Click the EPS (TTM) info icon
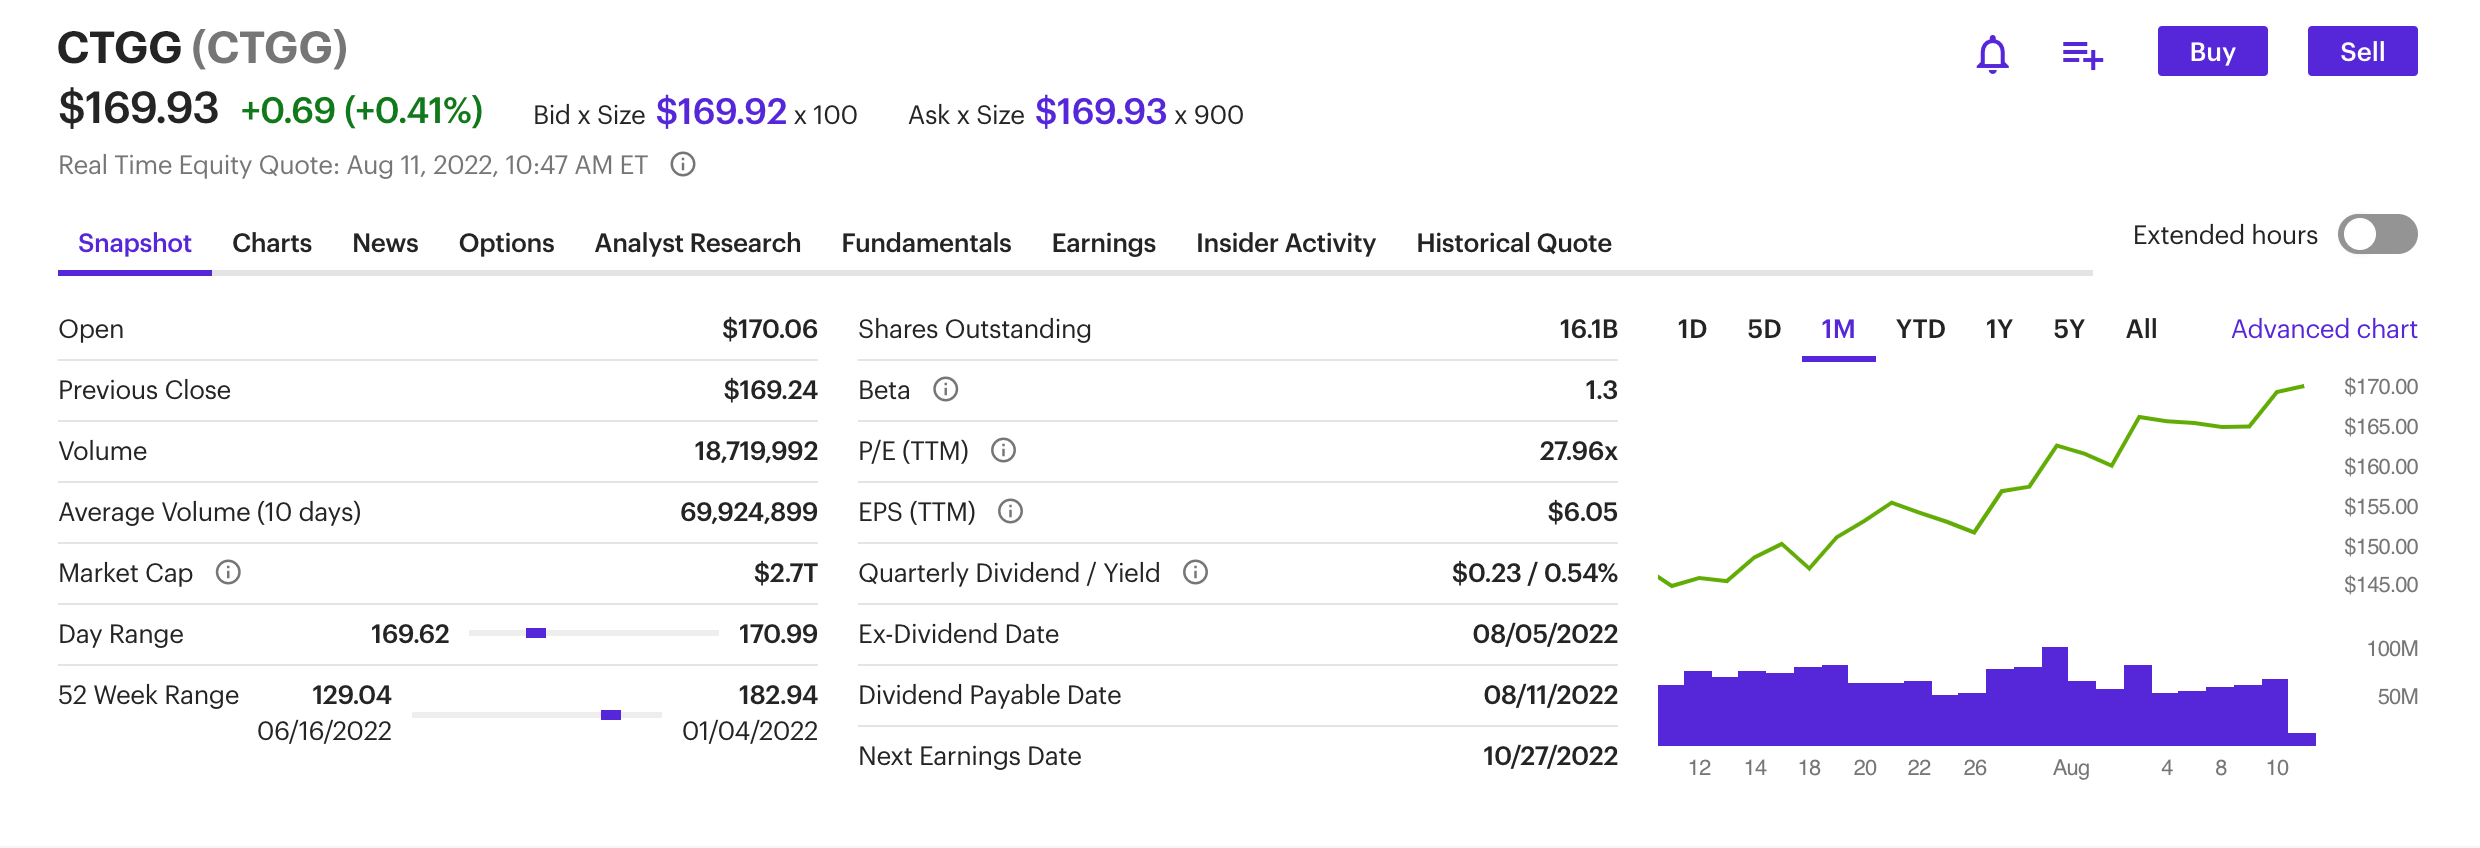Viewport: 2480px width, 848px height. 1010,511
